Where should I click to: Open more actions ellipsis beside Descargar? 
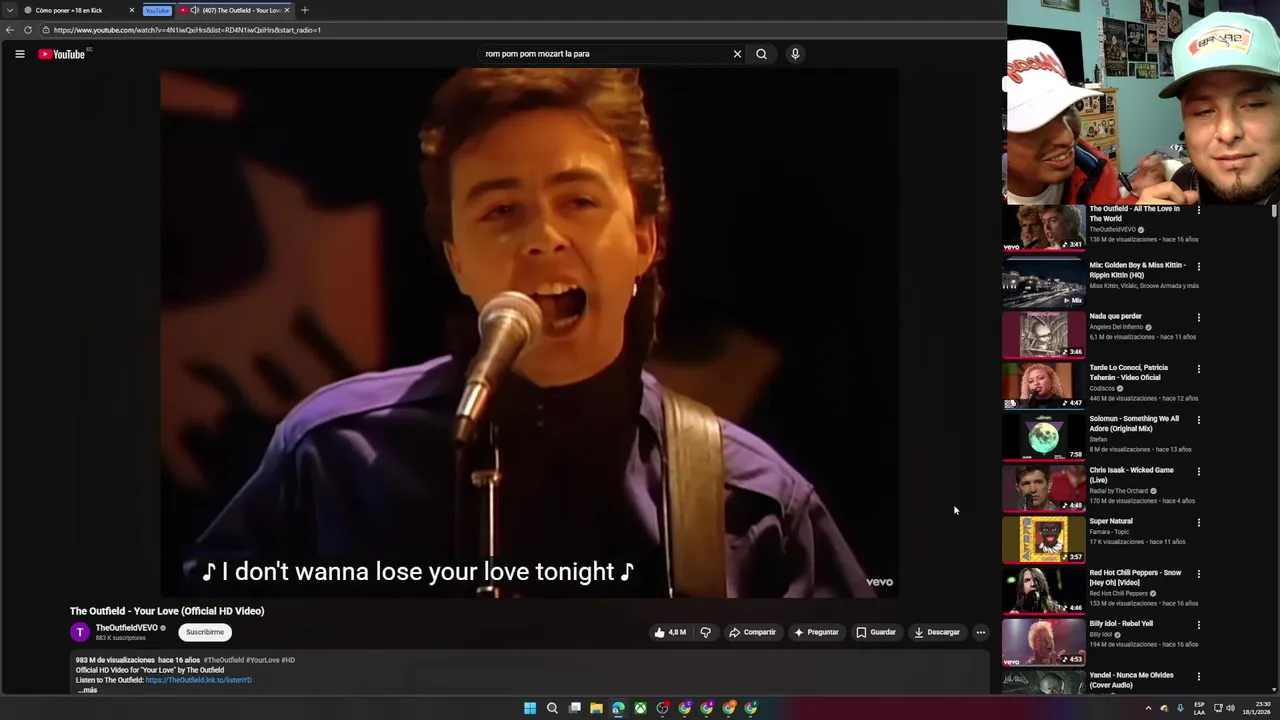click(x=981, y=632)
